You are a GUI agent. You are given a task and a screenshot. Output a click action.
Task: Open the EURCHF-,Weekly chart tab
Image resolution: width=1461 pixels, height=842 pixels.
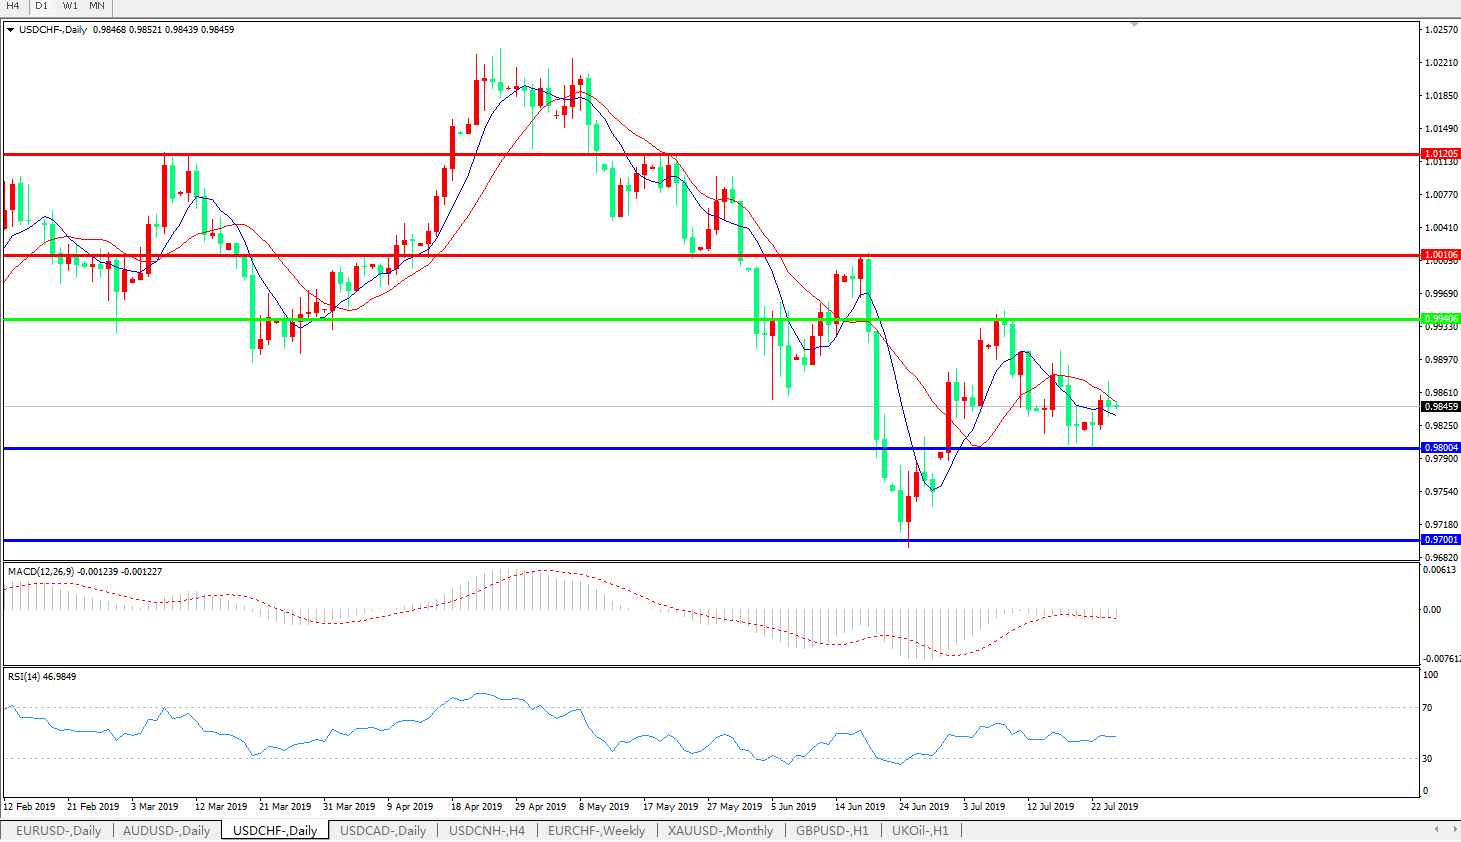(x=596, y=830)
